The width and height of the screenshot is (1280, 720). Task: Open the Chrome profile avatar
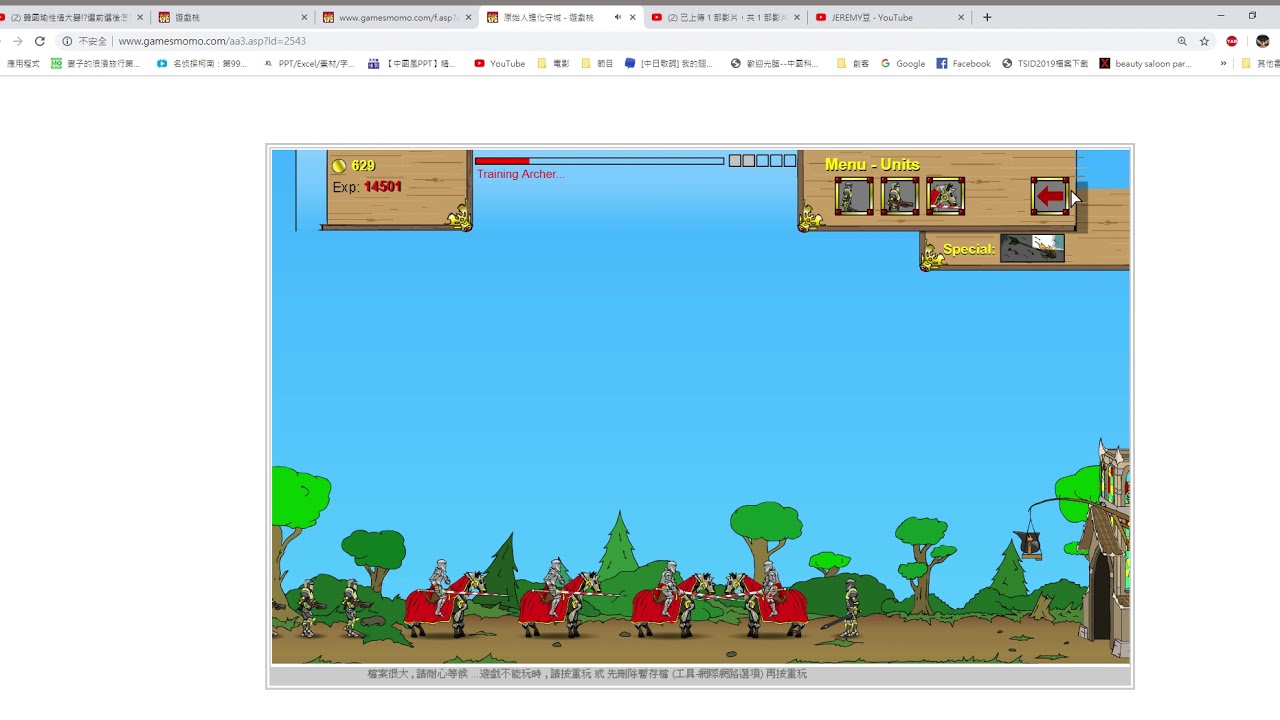coord(1262,41)
